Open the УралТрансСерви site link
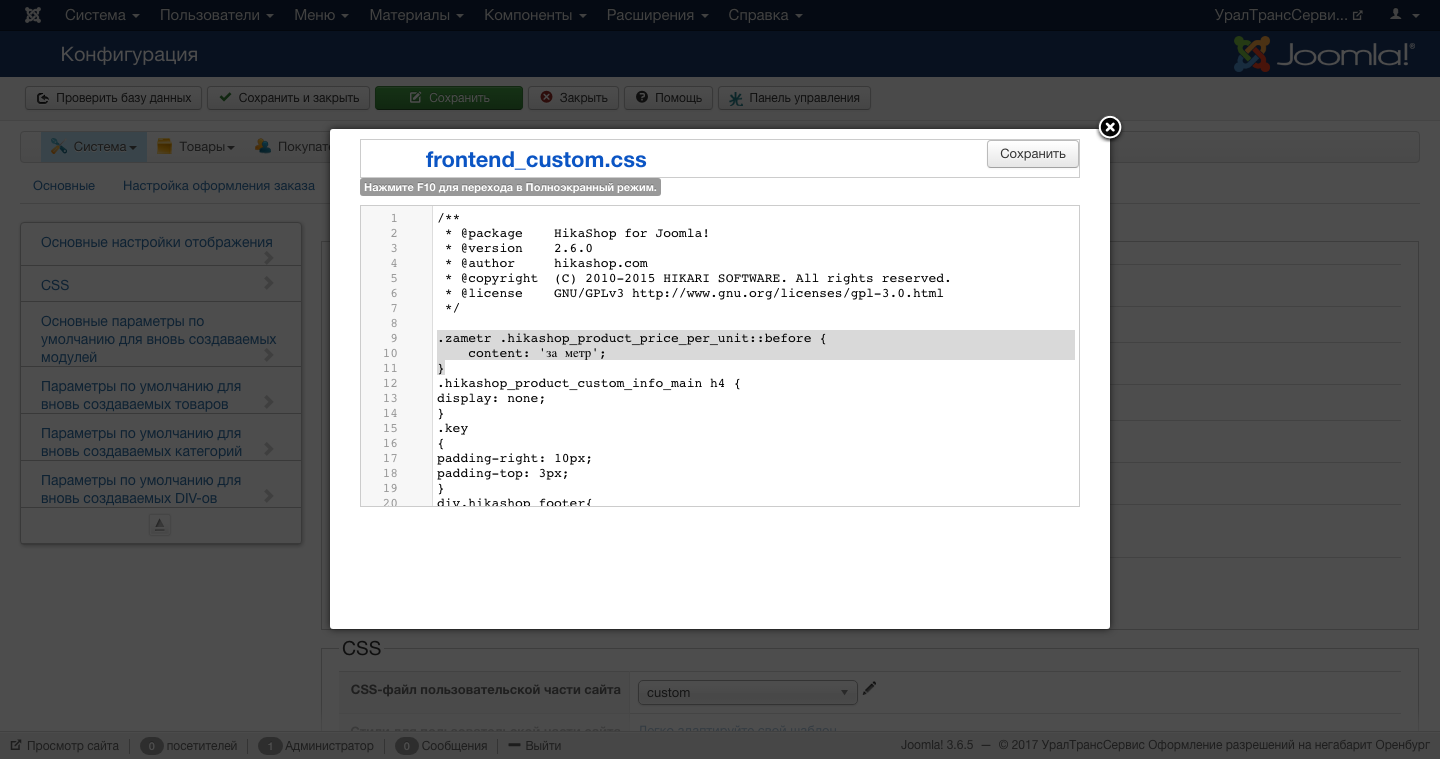Viewport: 1440px width, 759px height. [x=1288, y=15]
